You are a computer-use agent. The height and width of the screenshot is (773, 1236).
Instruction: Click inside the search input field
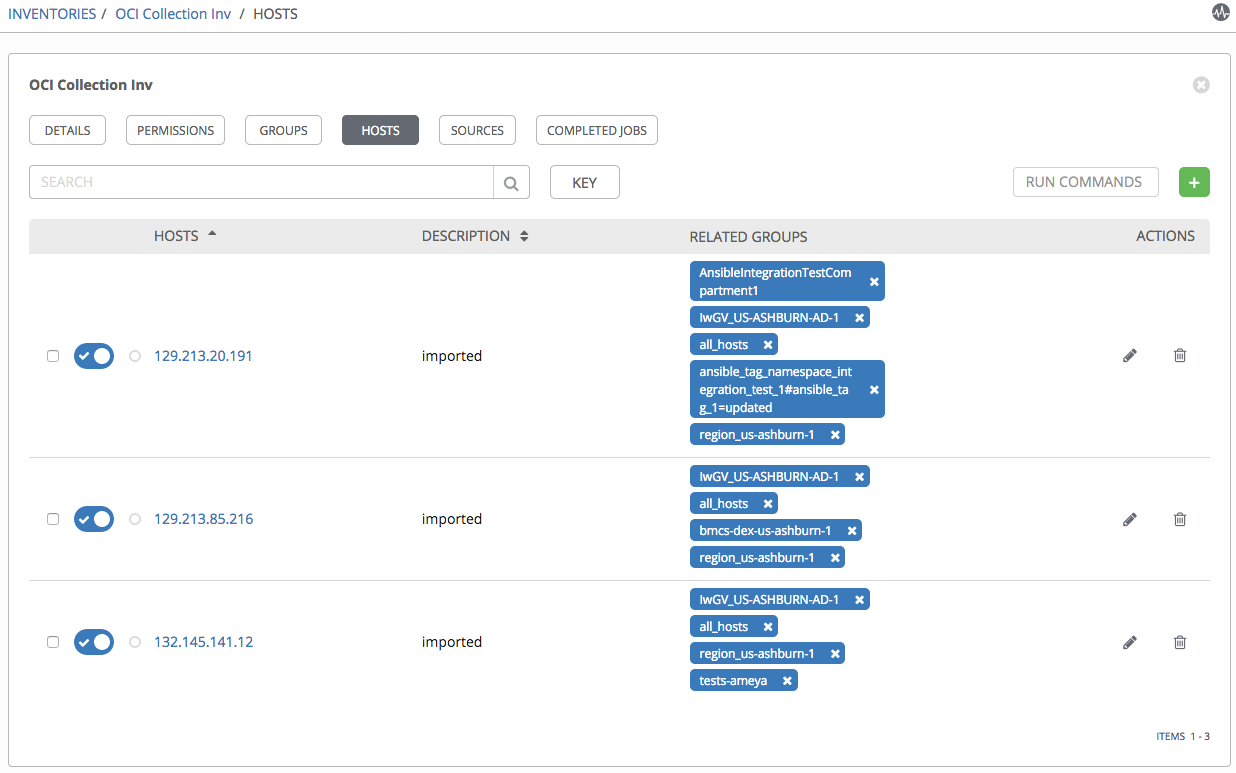tap(260, 182)
